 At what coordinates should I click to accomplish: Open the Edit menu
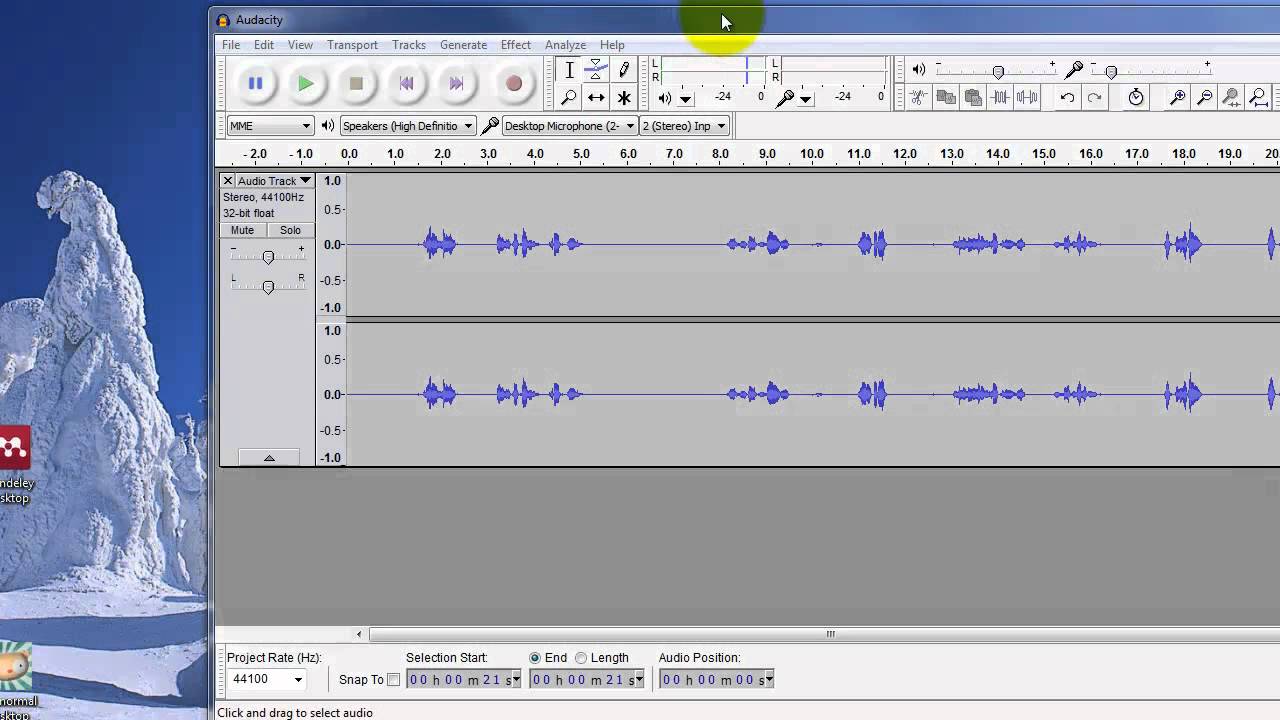click(264, 45)
